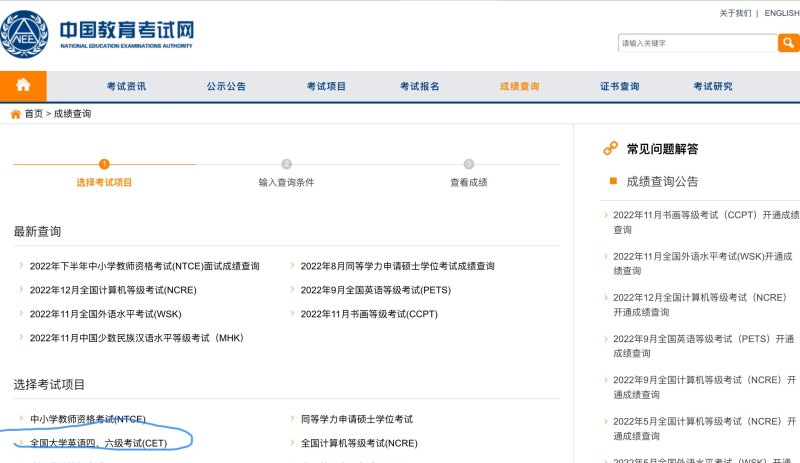
Task: Click the chain link icon beside 常见问题解答
Action: tap(610, 149)
